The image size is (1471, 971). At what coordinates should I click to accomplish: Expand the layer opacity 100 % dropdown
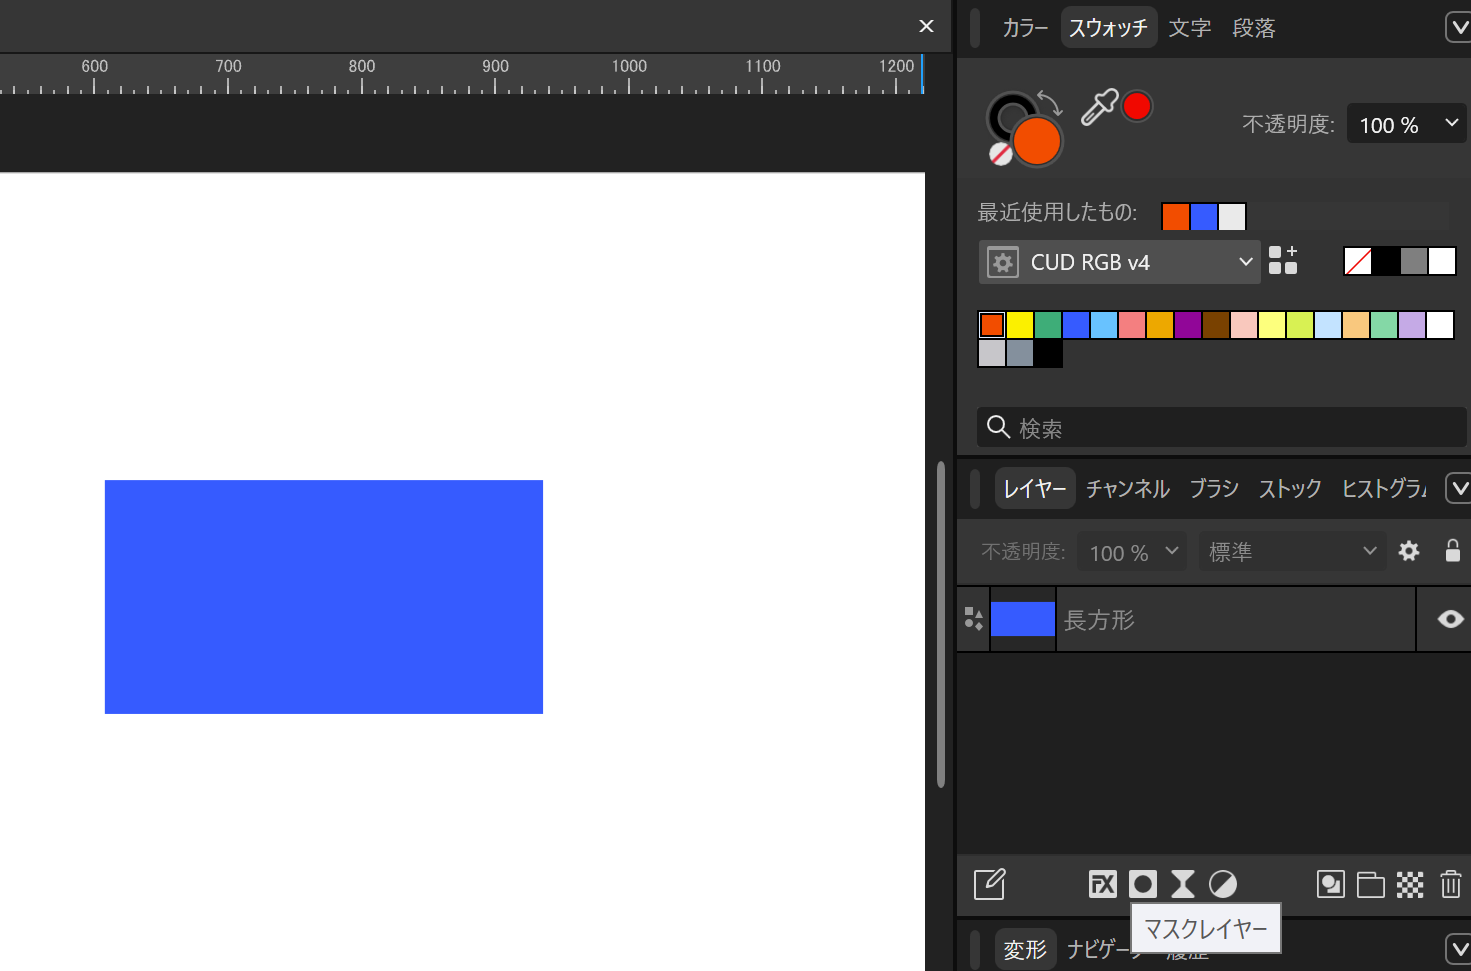(1132, 552)
